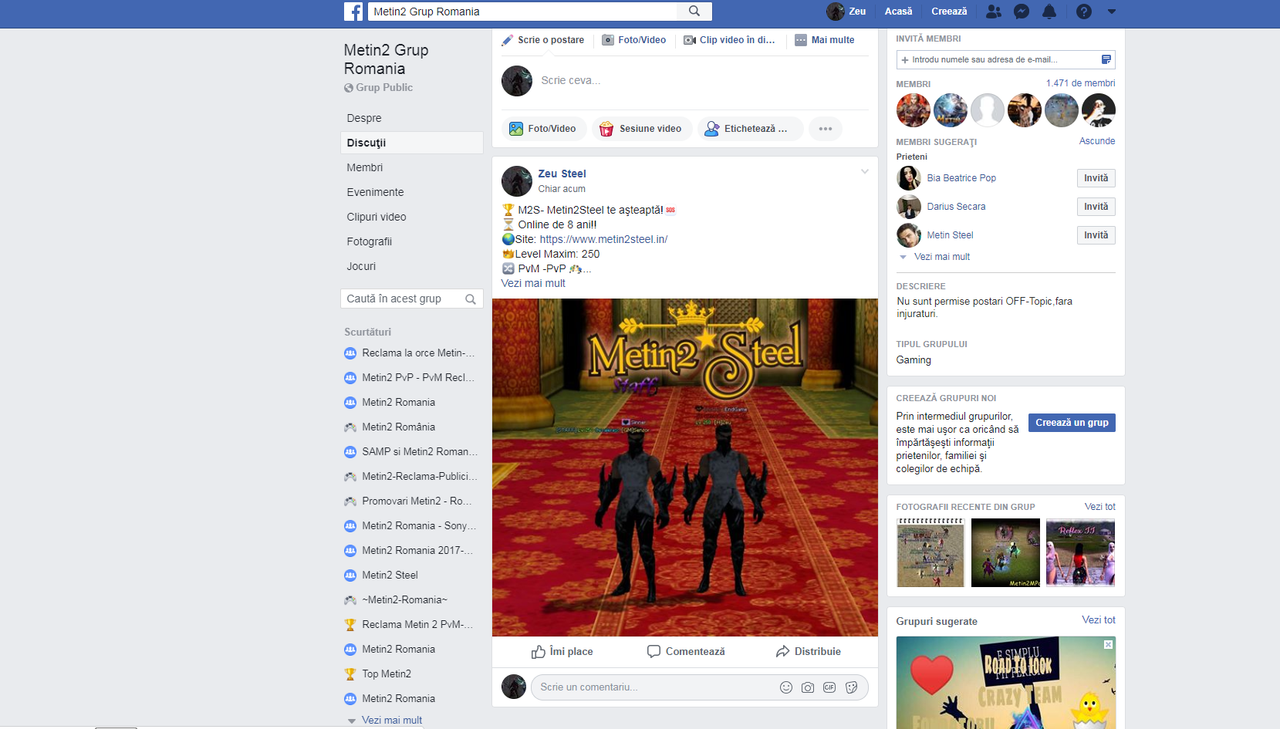Open post options chevron on Zeu Steel post
Screen dimensions: 1280x729
tap(865, 172)
